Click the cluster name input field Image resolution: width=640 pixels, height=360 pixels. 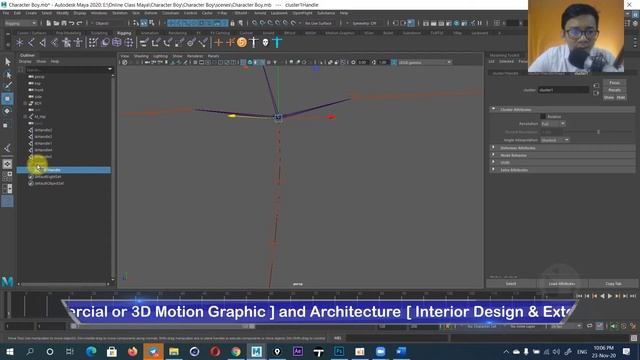(563, 90)
